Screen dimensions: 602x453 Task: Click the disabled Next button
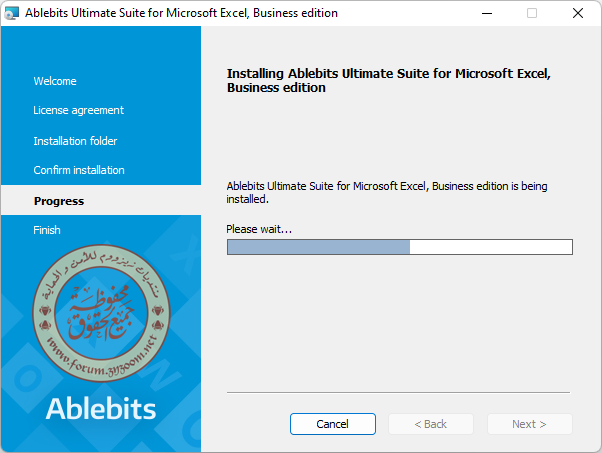pos(529,424)
